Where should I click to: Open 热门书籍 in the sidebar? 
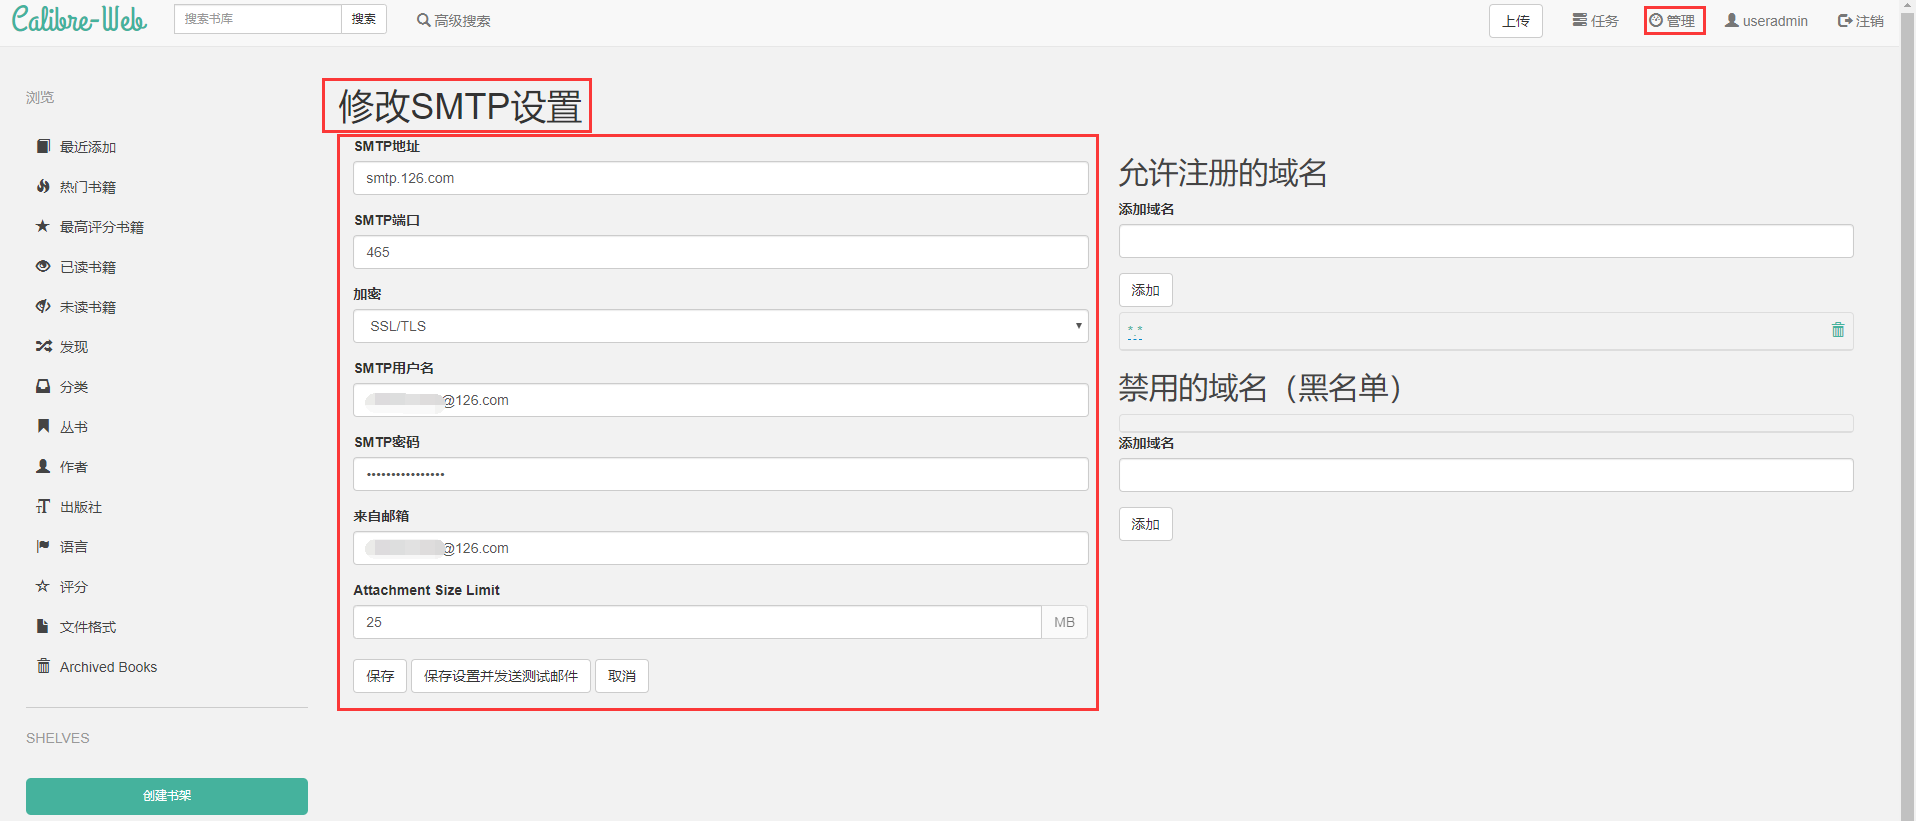pyautogui.click(x=88, y=187)
